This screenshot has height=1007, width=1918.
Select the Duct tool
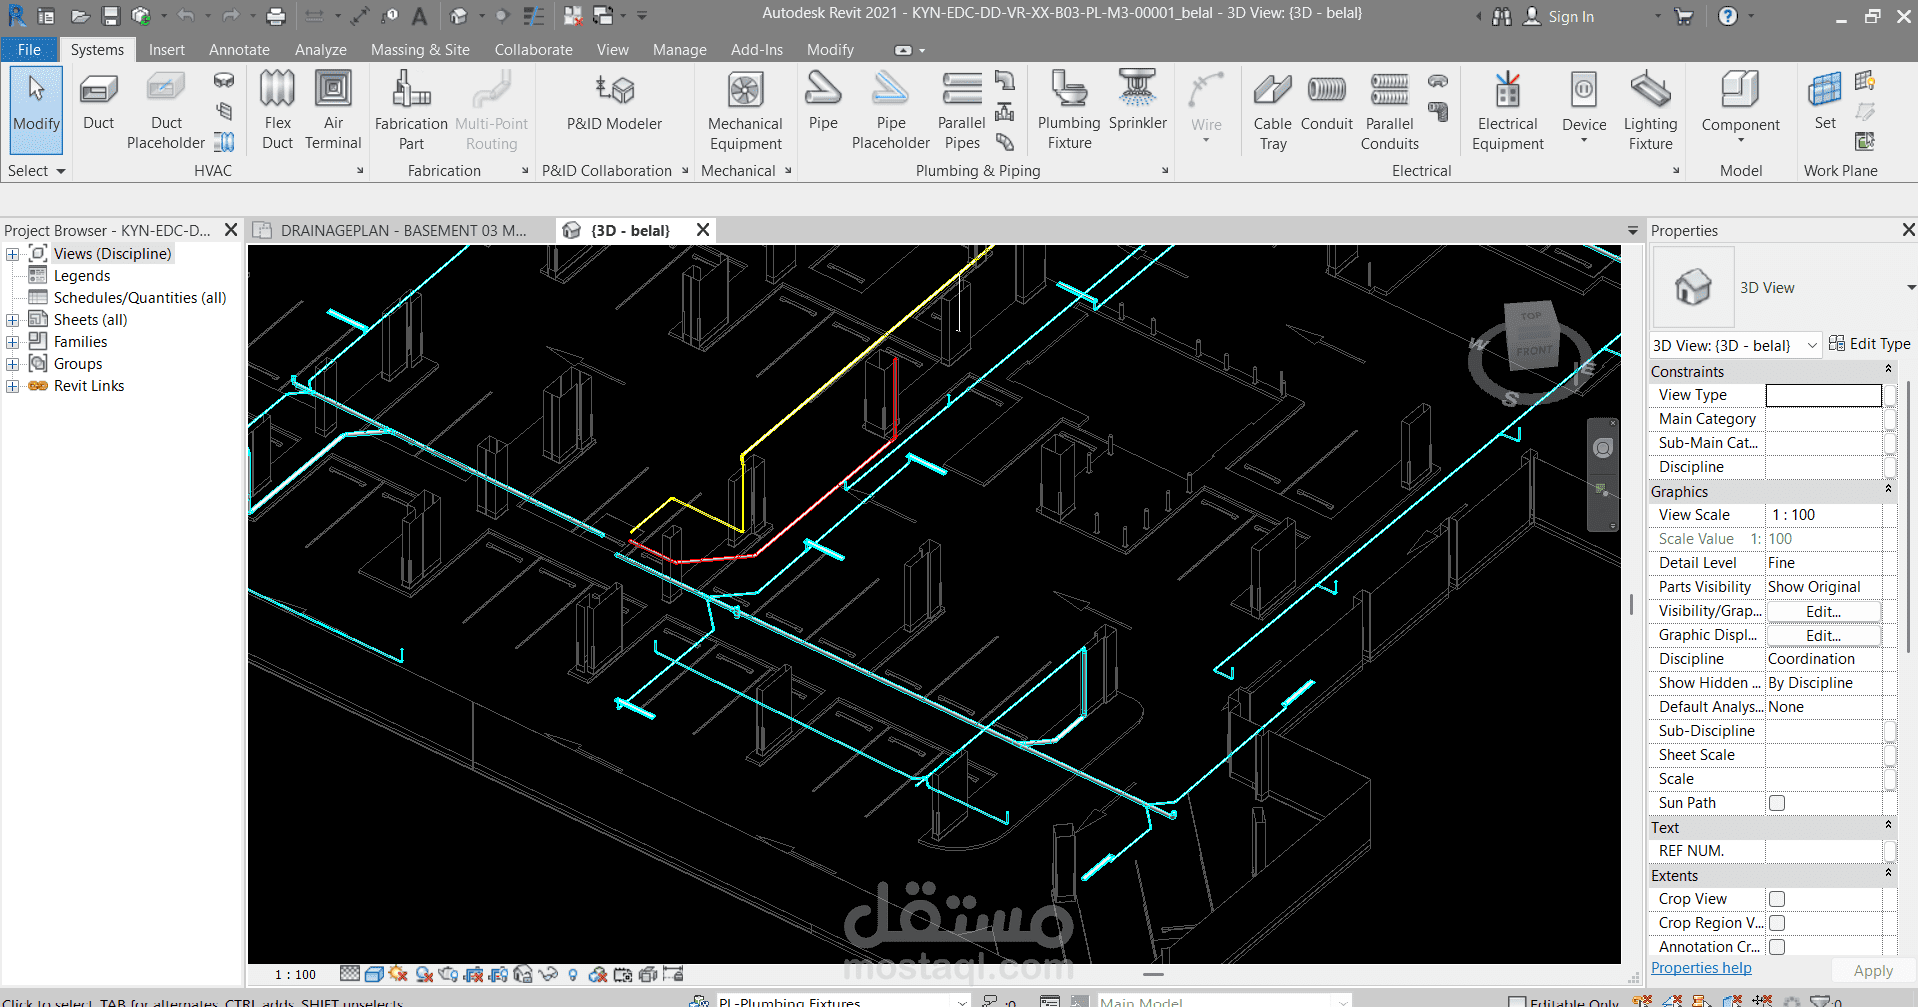tap(98, 102)
